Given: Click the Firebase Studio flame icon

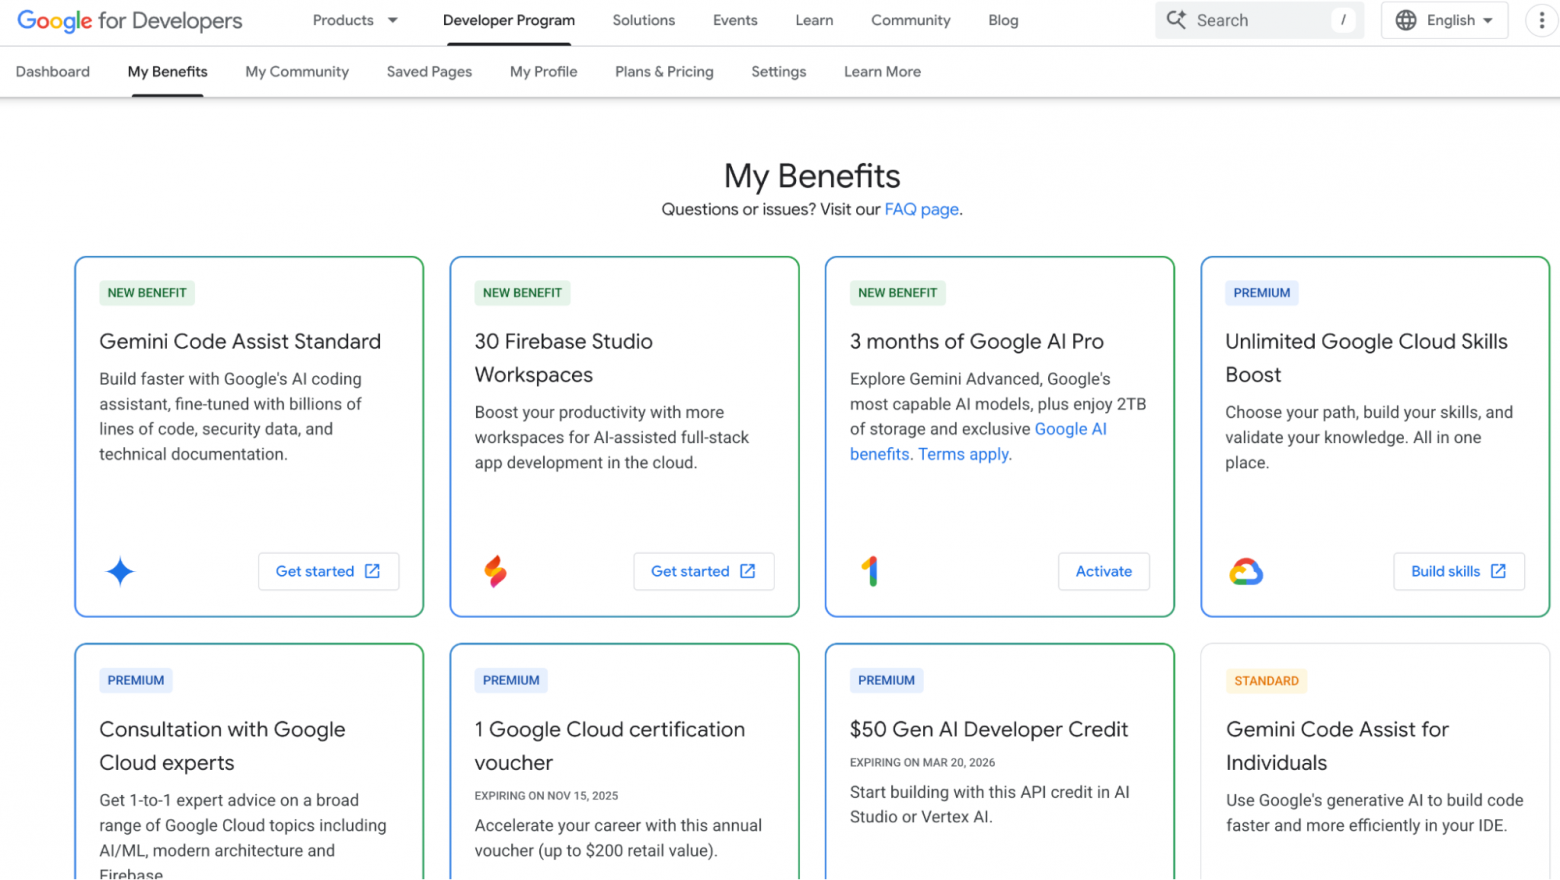Looking at the screenshot, I should [494, 572].
